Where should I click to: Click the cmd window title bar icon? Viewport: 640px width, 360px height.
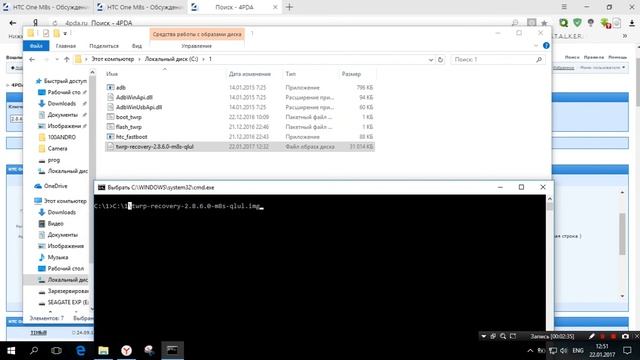pyautogui.click(x=101, y=187)
